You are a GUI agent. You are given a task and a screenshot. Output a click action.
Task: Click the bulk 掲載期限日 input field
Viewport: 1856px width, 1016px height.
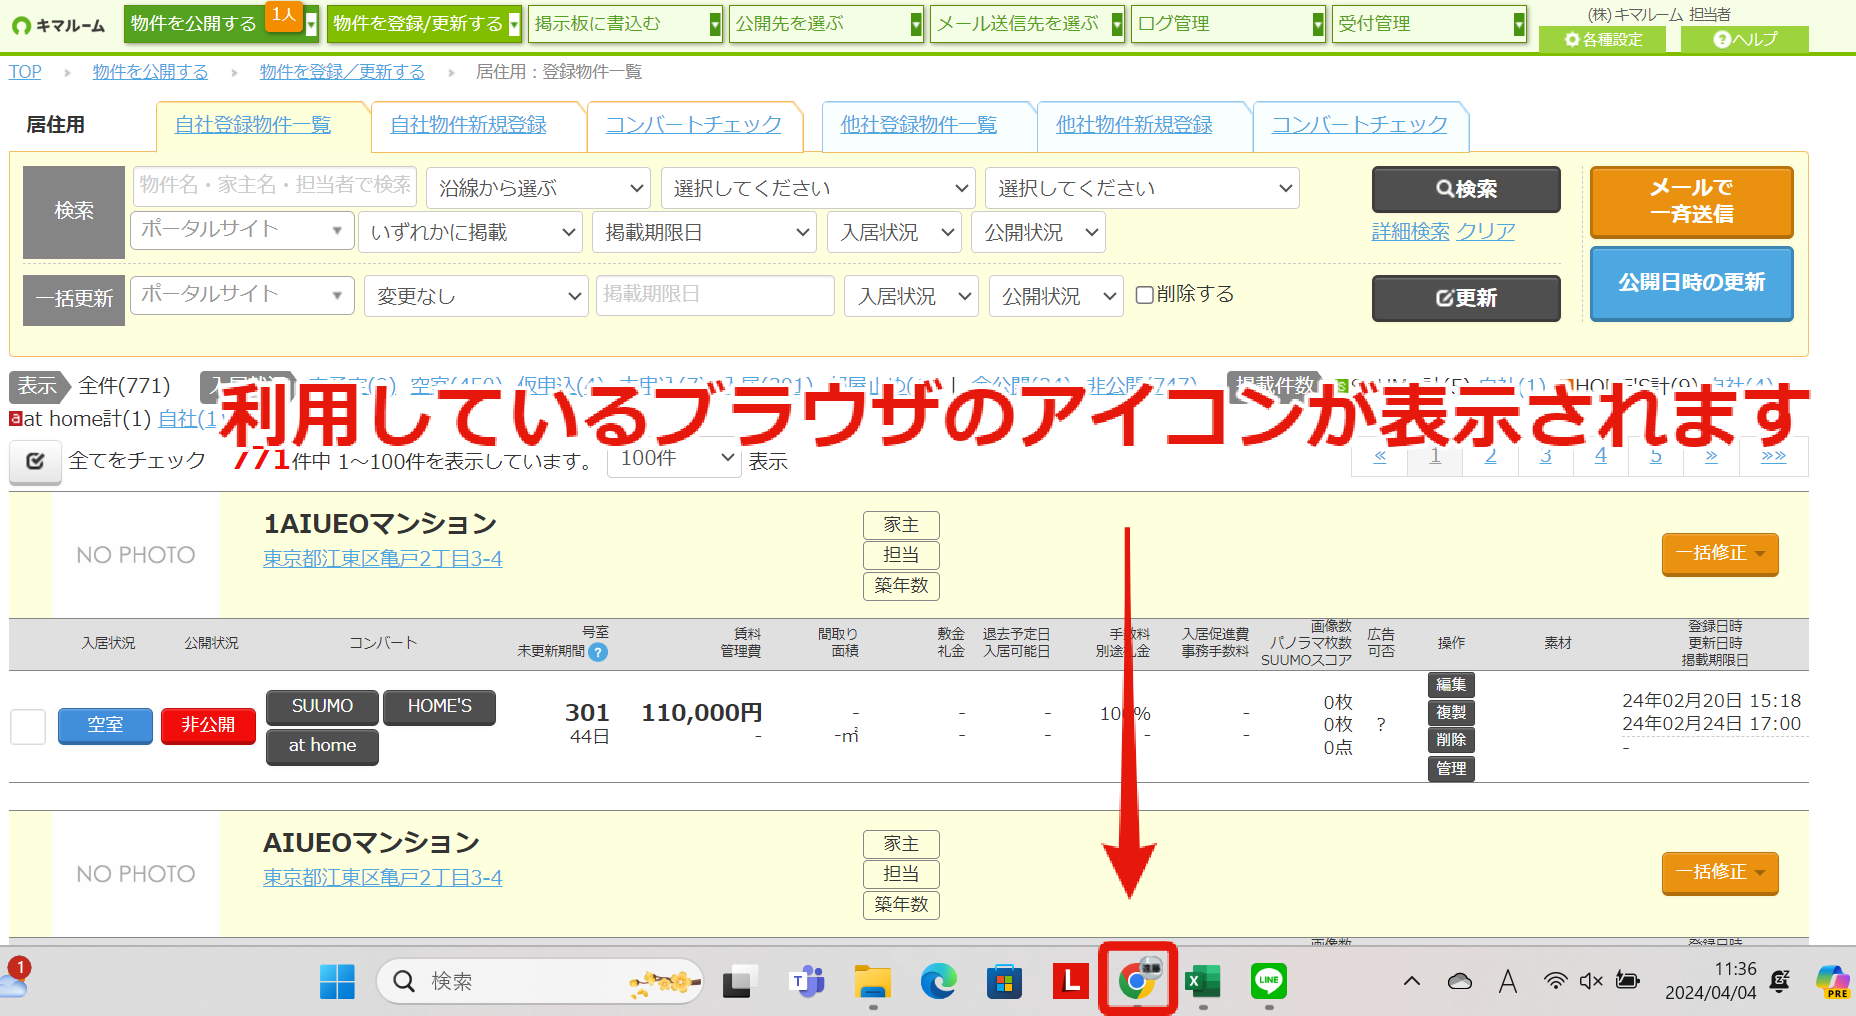[x=715, y=295]
